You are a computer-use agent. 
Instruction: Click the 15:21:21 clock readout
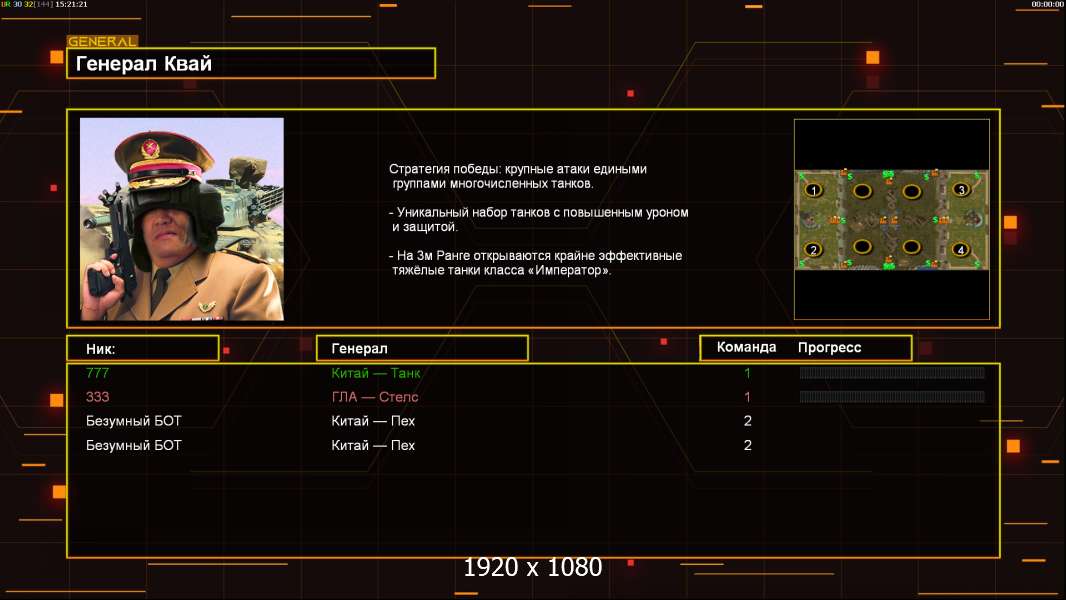[x=71, y=4]
